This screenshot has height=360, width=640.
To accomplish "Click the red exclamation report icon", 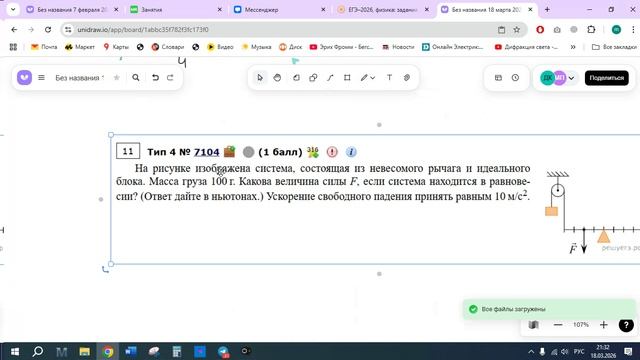I will point(332,152).
